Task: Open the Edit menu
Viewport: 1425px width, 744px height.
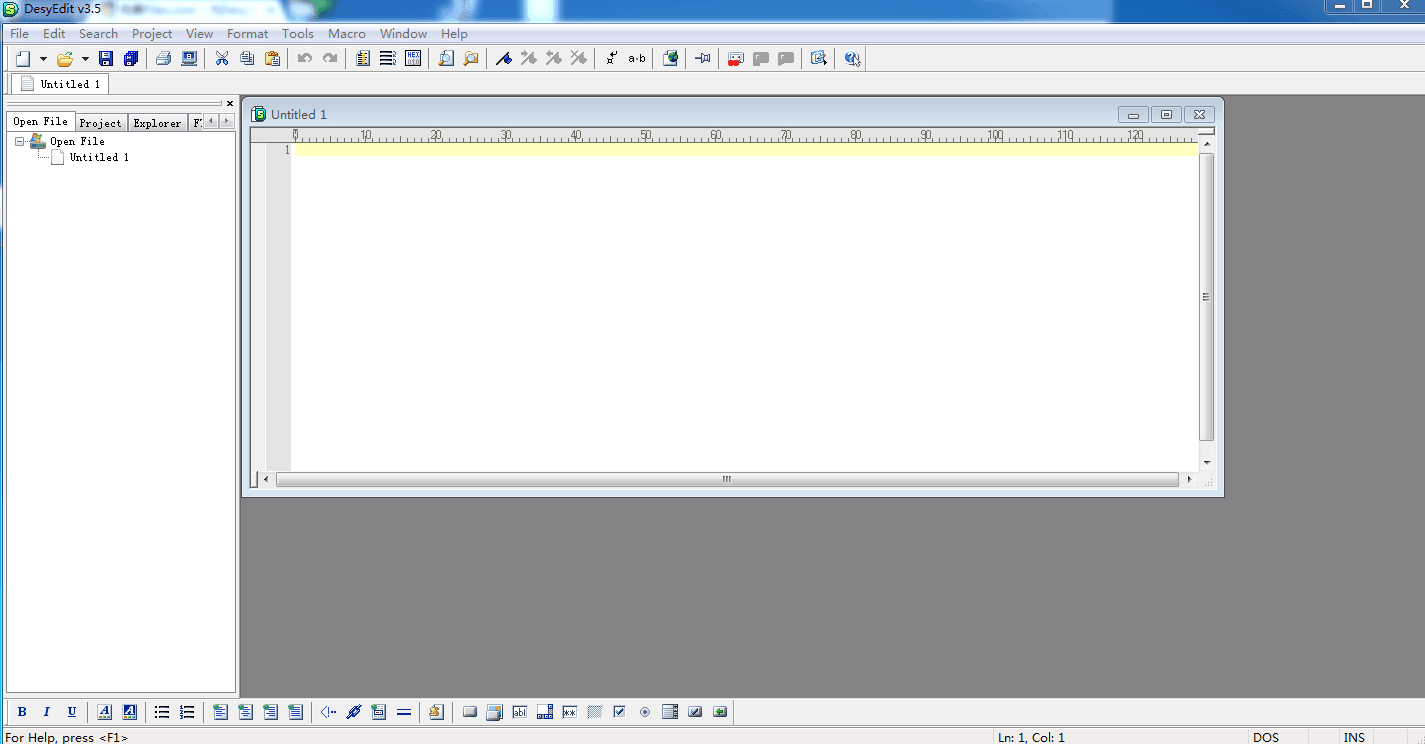Action: 54,33
